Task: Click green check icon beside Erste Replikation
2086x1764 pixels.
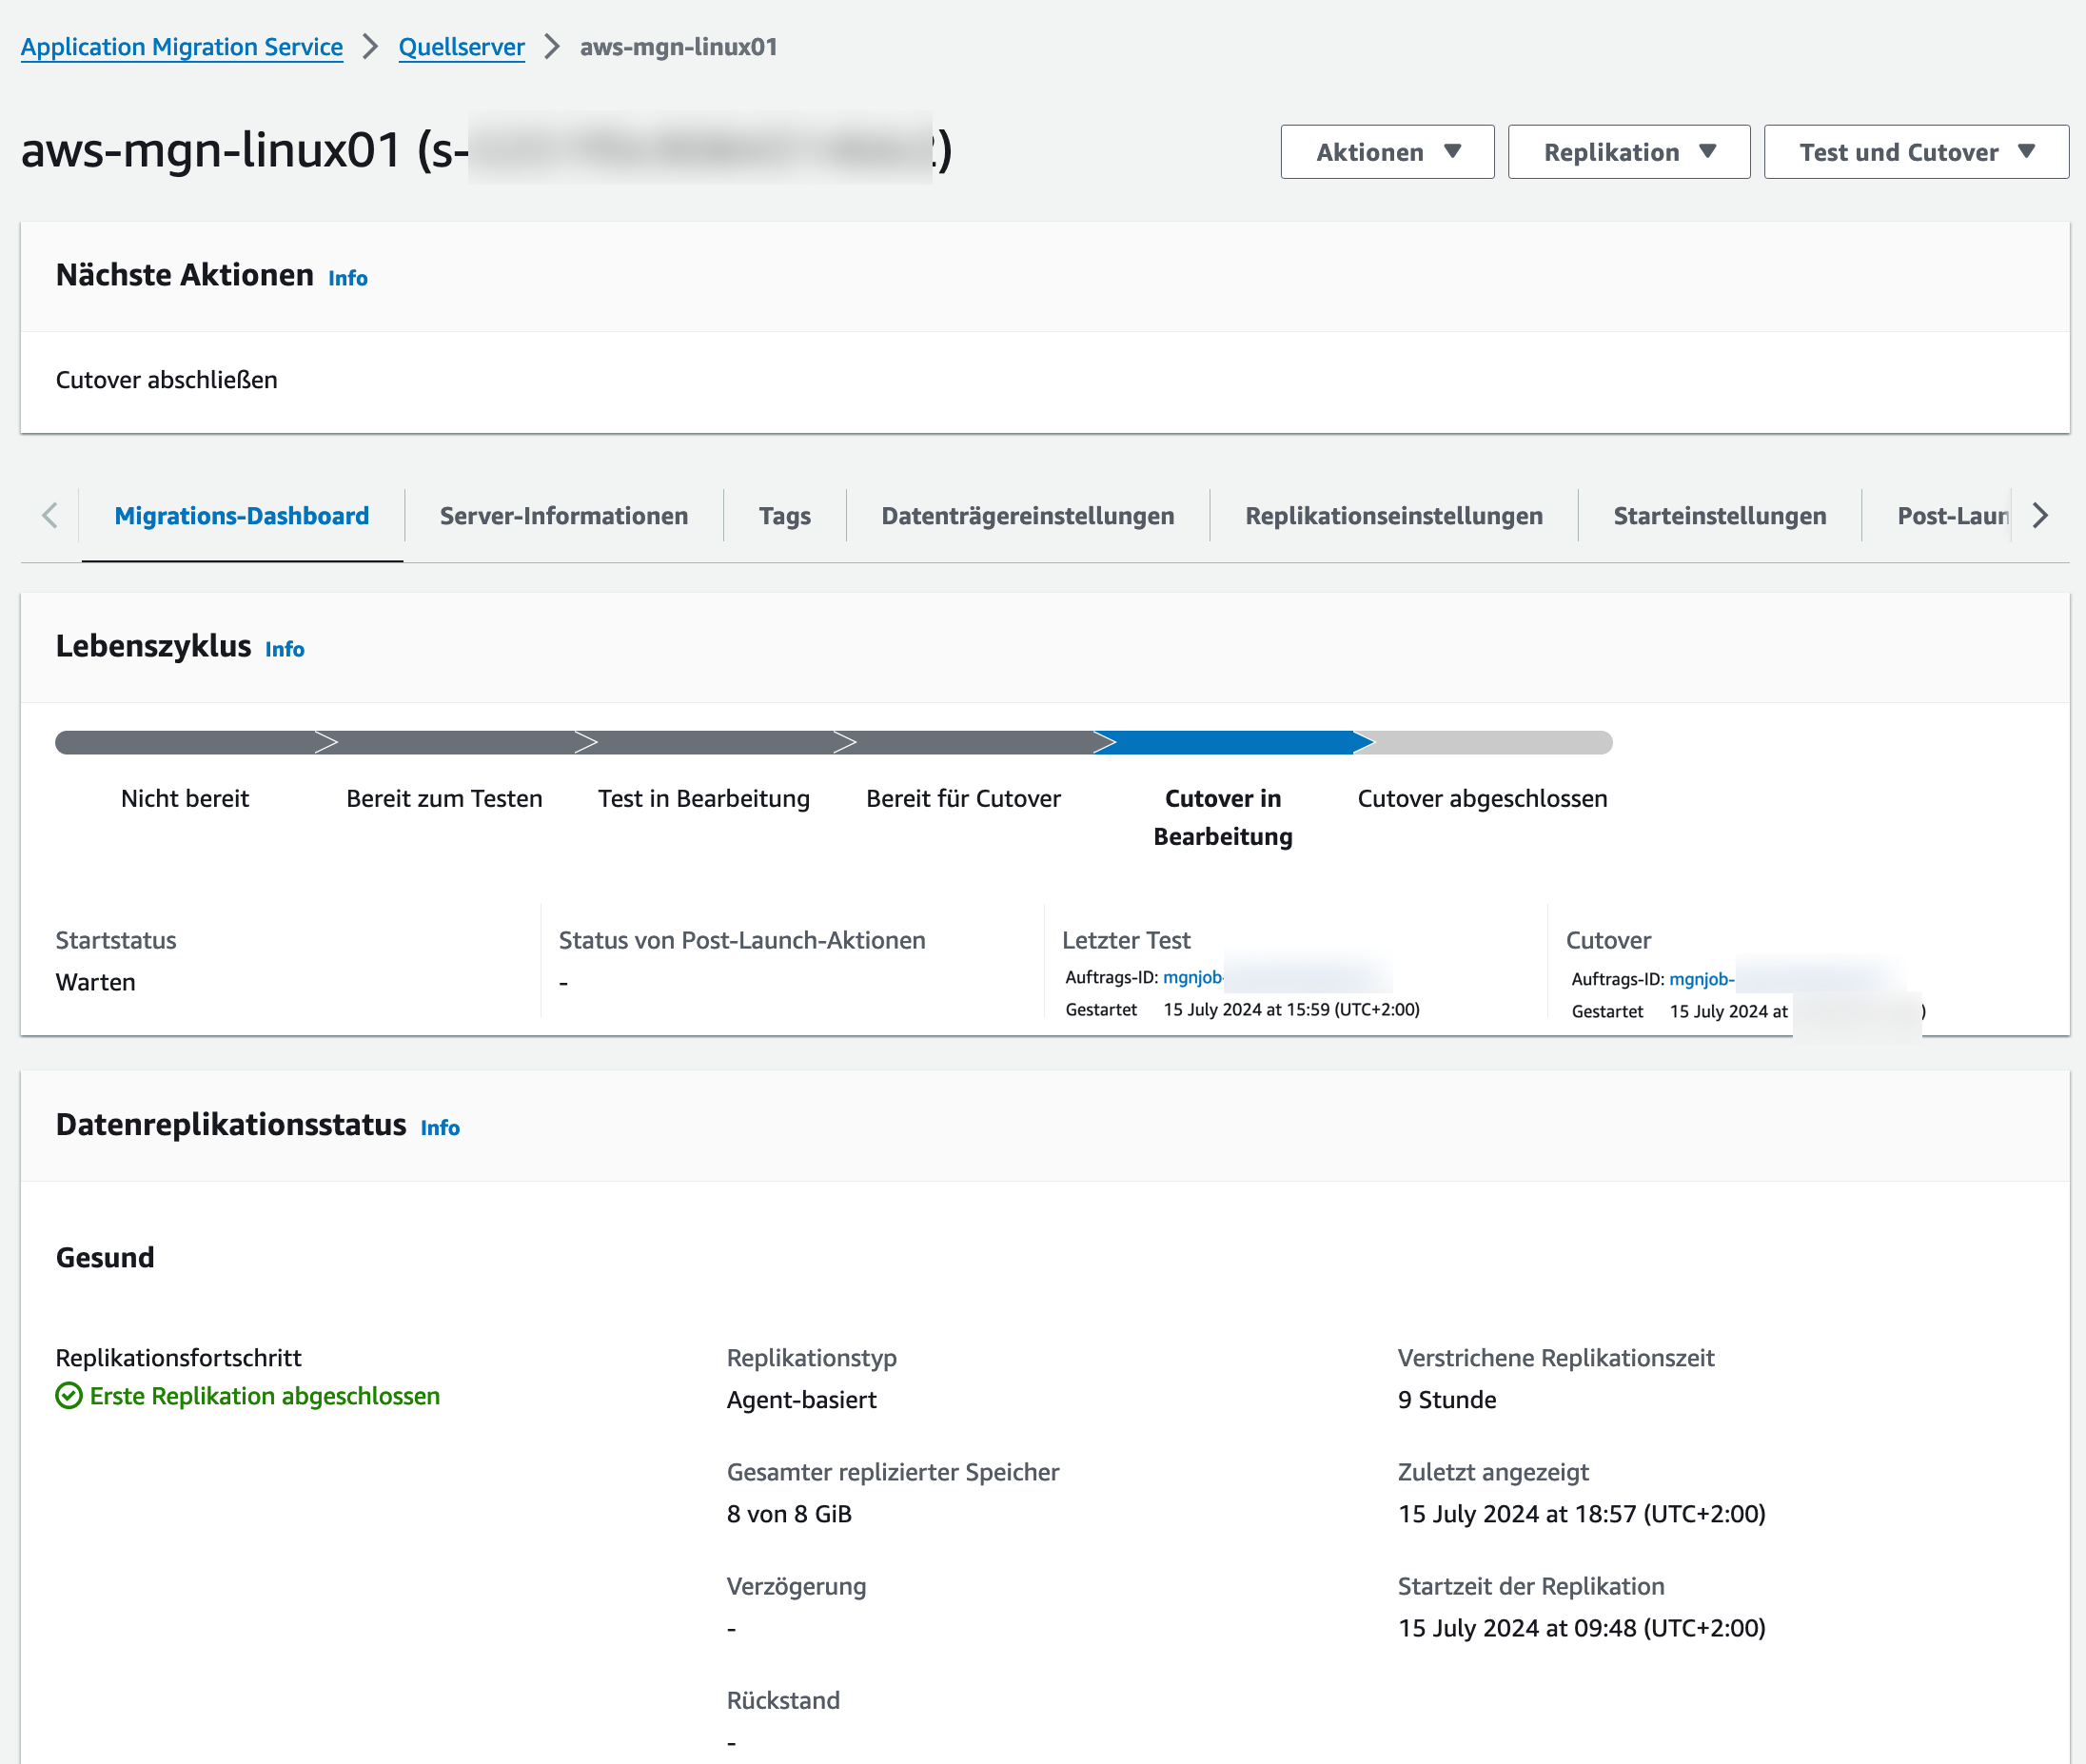Action: click(x=69, y=1396)
